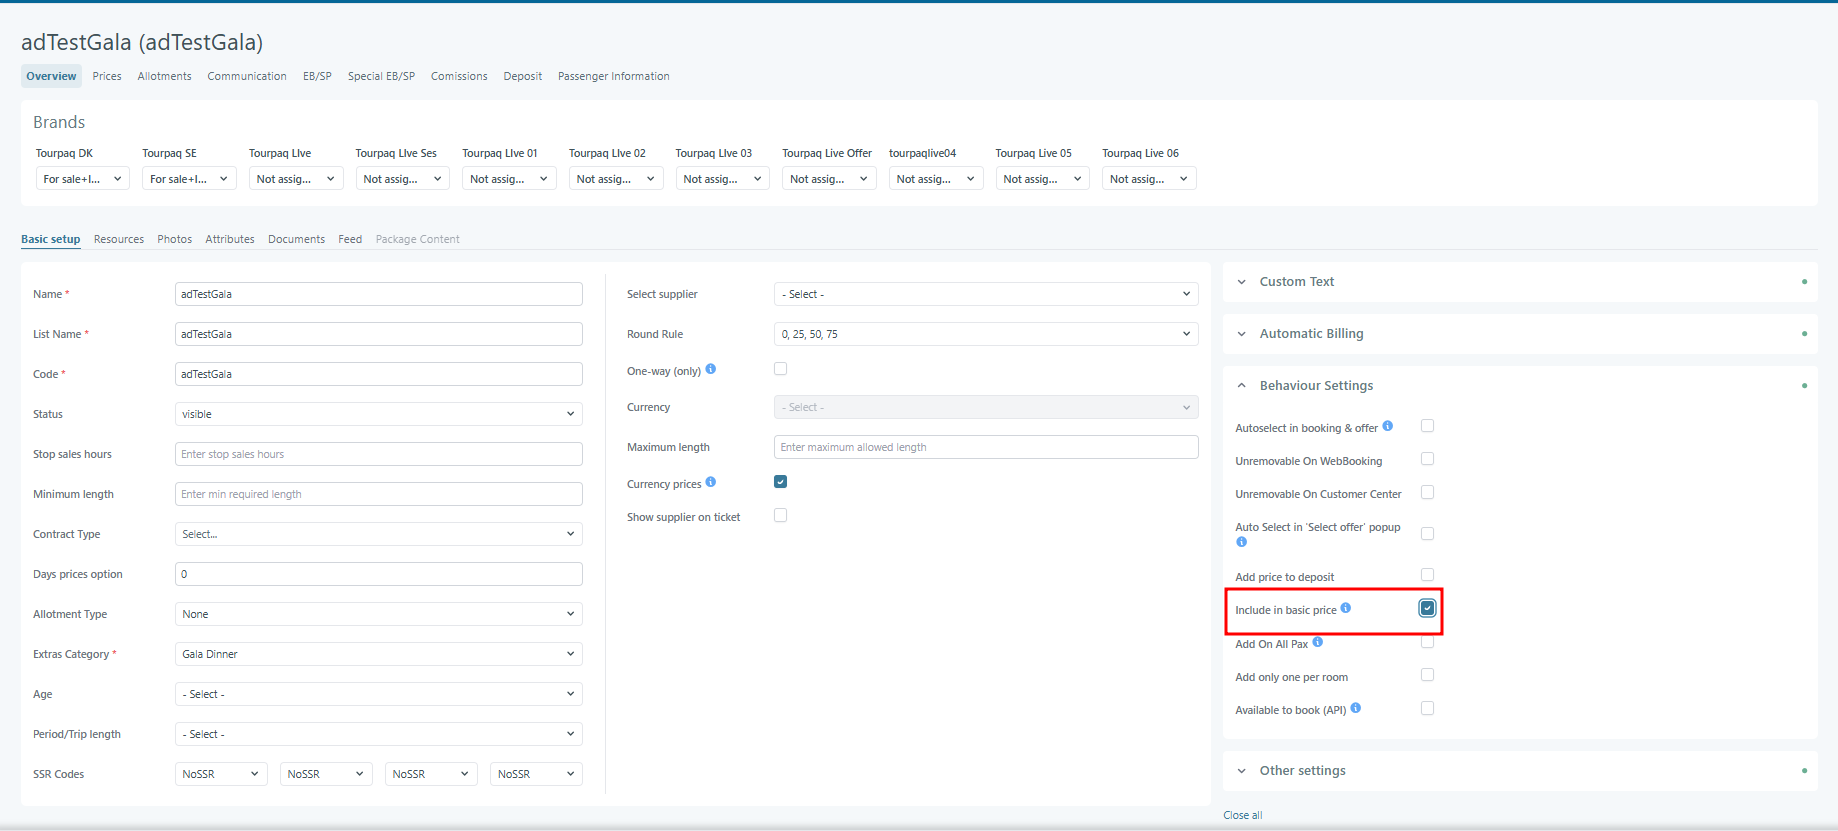
Task: Open the Extras Category dropdown
Action: coord(378,654)
